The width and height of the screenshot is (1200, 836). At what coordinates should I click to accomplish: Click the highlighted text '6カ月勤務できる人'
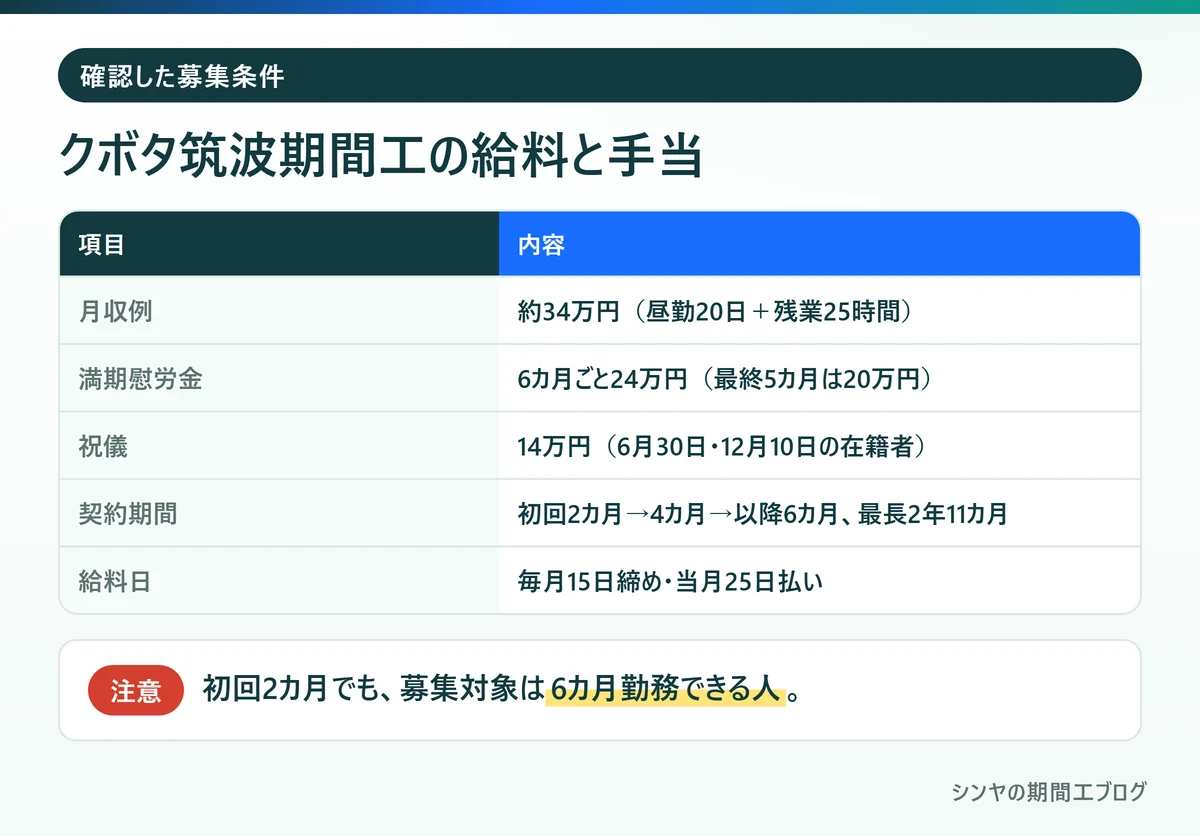pyautogui.click(x=664, y=691)
